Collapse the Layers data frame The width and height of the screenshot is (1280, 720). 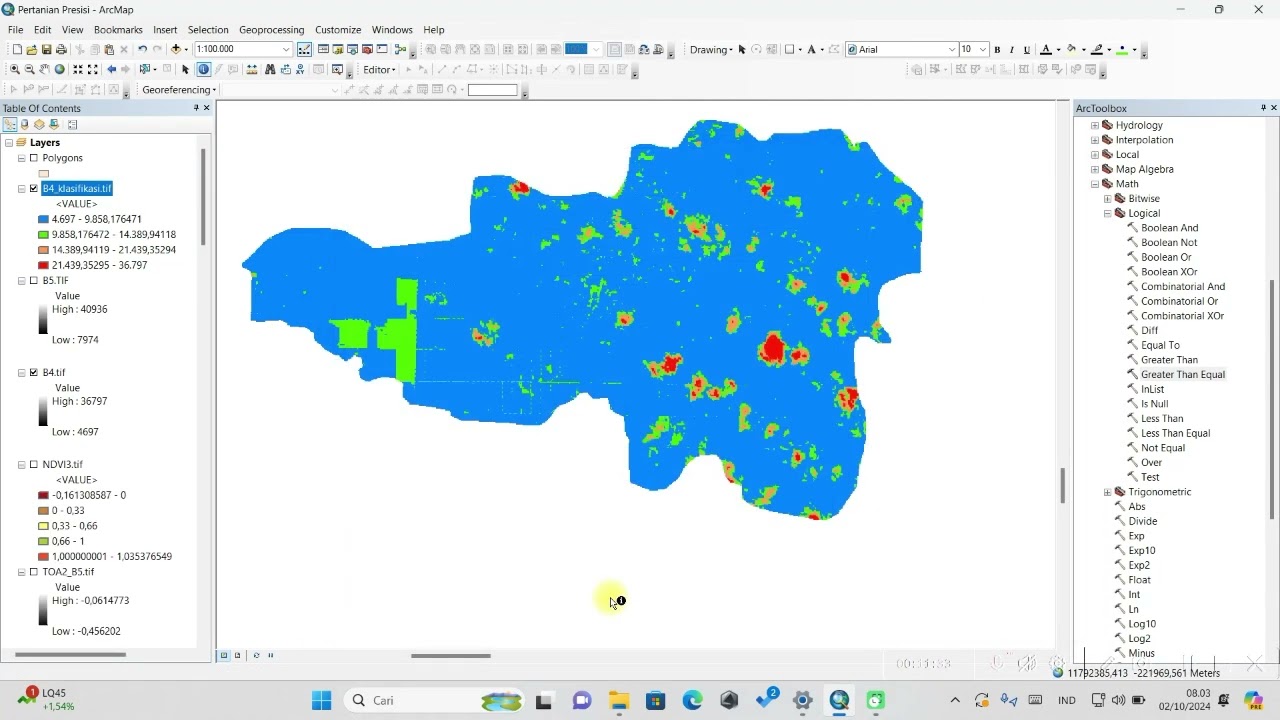point(8,143)
